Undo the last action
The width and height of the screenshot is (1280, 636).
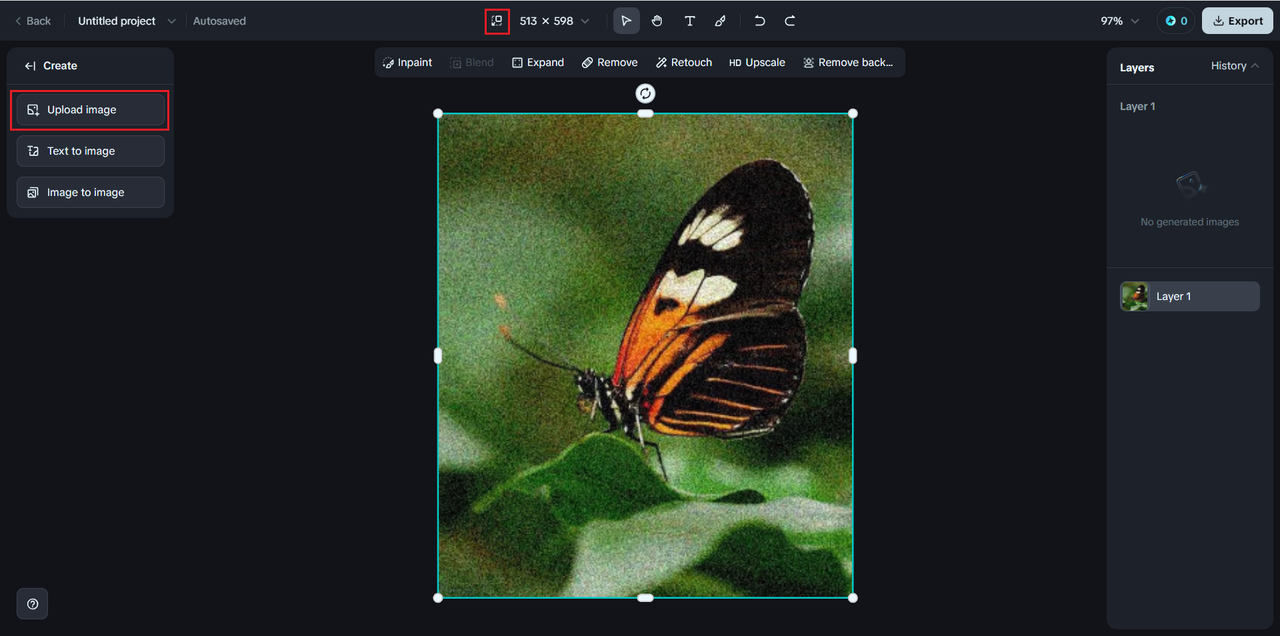pyautogui.click(x=760, y=21)
